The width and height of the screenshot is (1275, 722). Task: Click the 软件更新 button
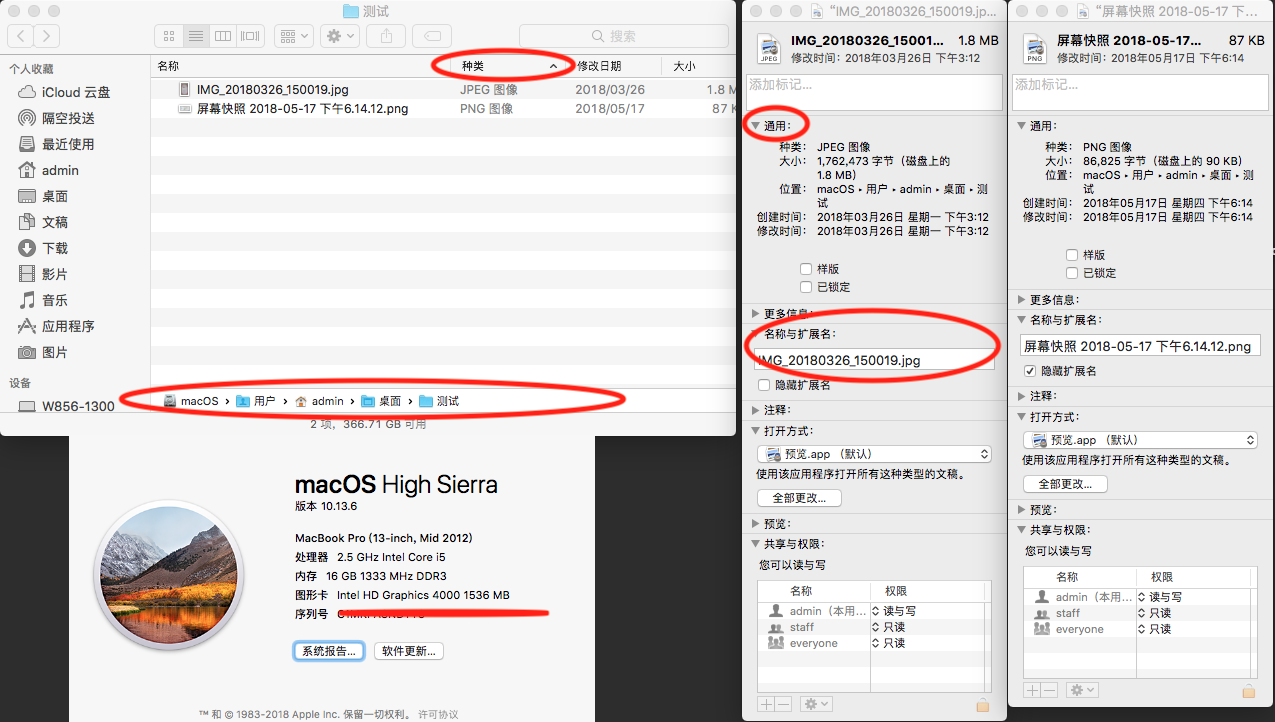[x=408, y=651]
